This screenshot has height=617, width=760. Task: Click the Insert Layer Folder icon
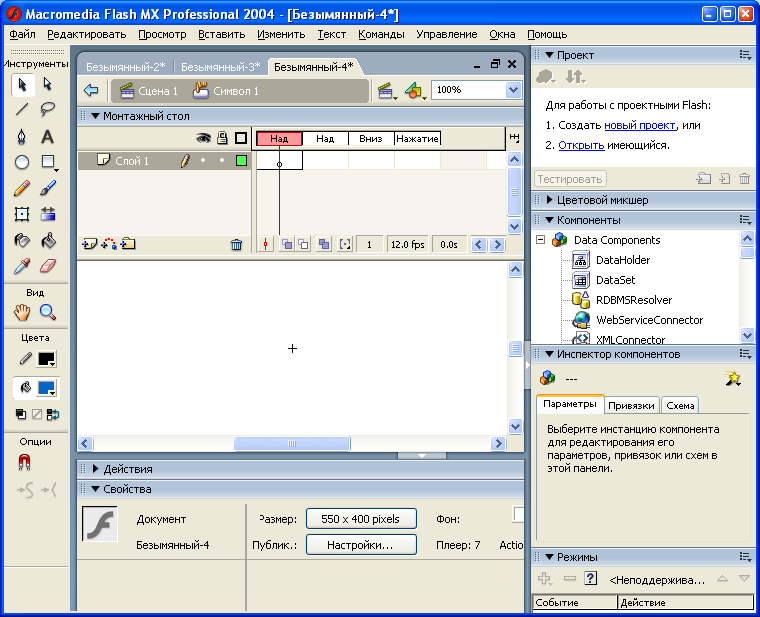coord(128,244)
